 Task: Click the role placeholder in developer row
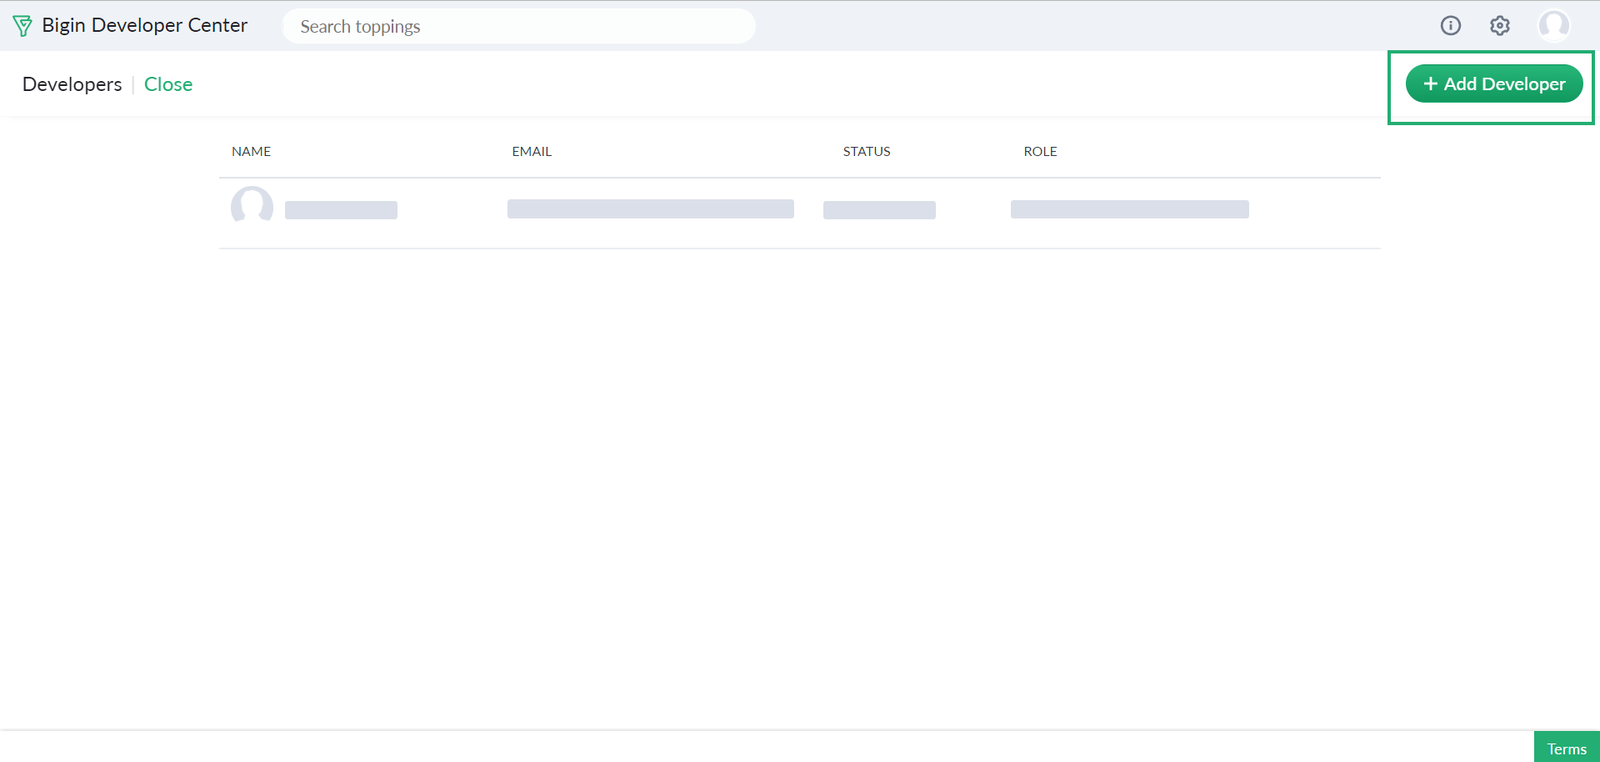pyautogui.click(x=1129, y=209)
